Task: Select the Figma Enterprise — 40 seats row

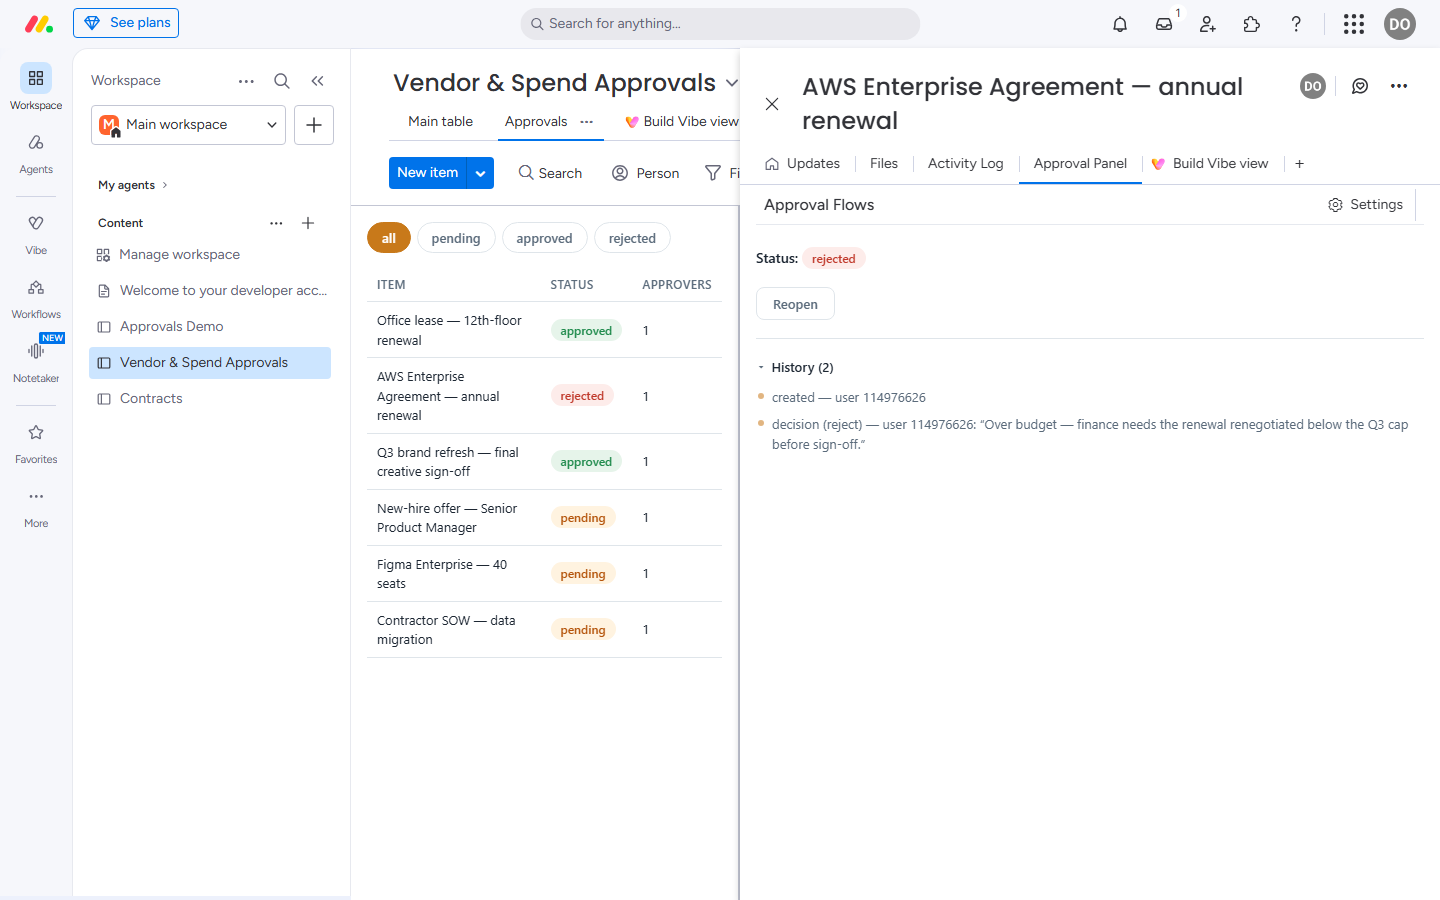Action: click(x=544, y=574)
